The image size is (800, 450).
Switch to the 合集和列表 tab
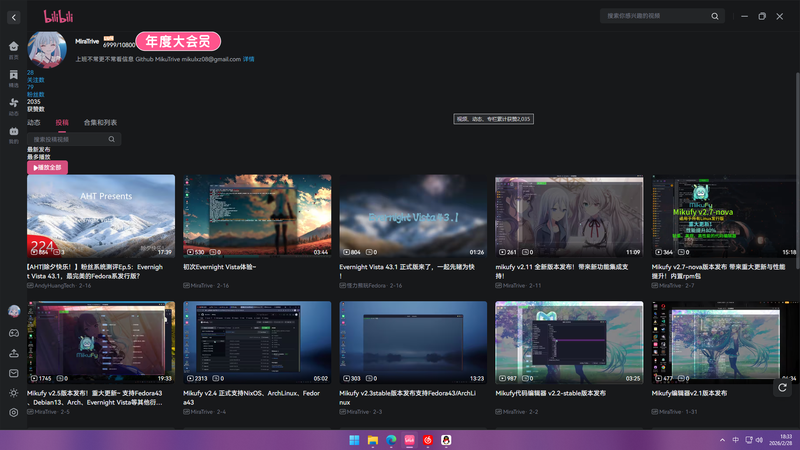(100, 122)
